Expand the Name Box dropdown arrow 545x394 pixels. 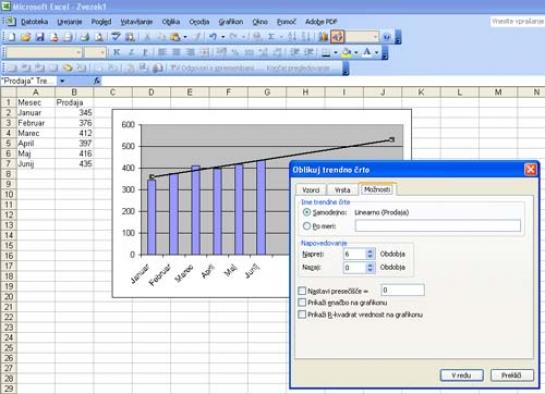tap(62, 81)
